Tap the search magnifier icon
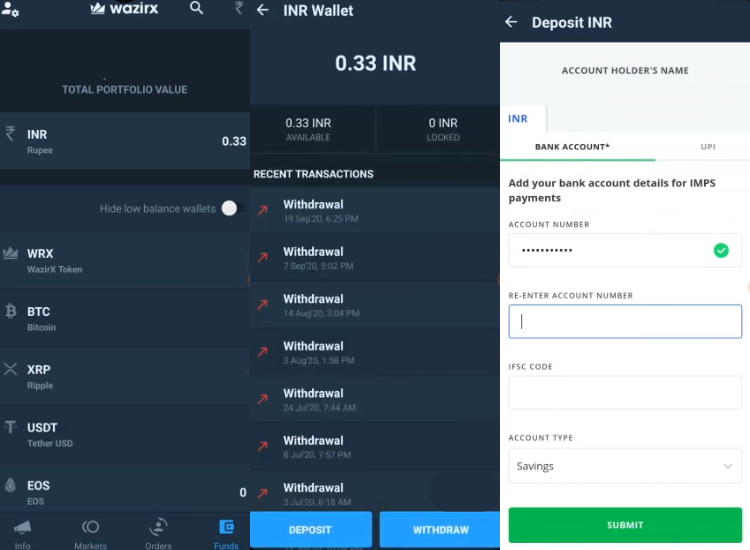 196,8
